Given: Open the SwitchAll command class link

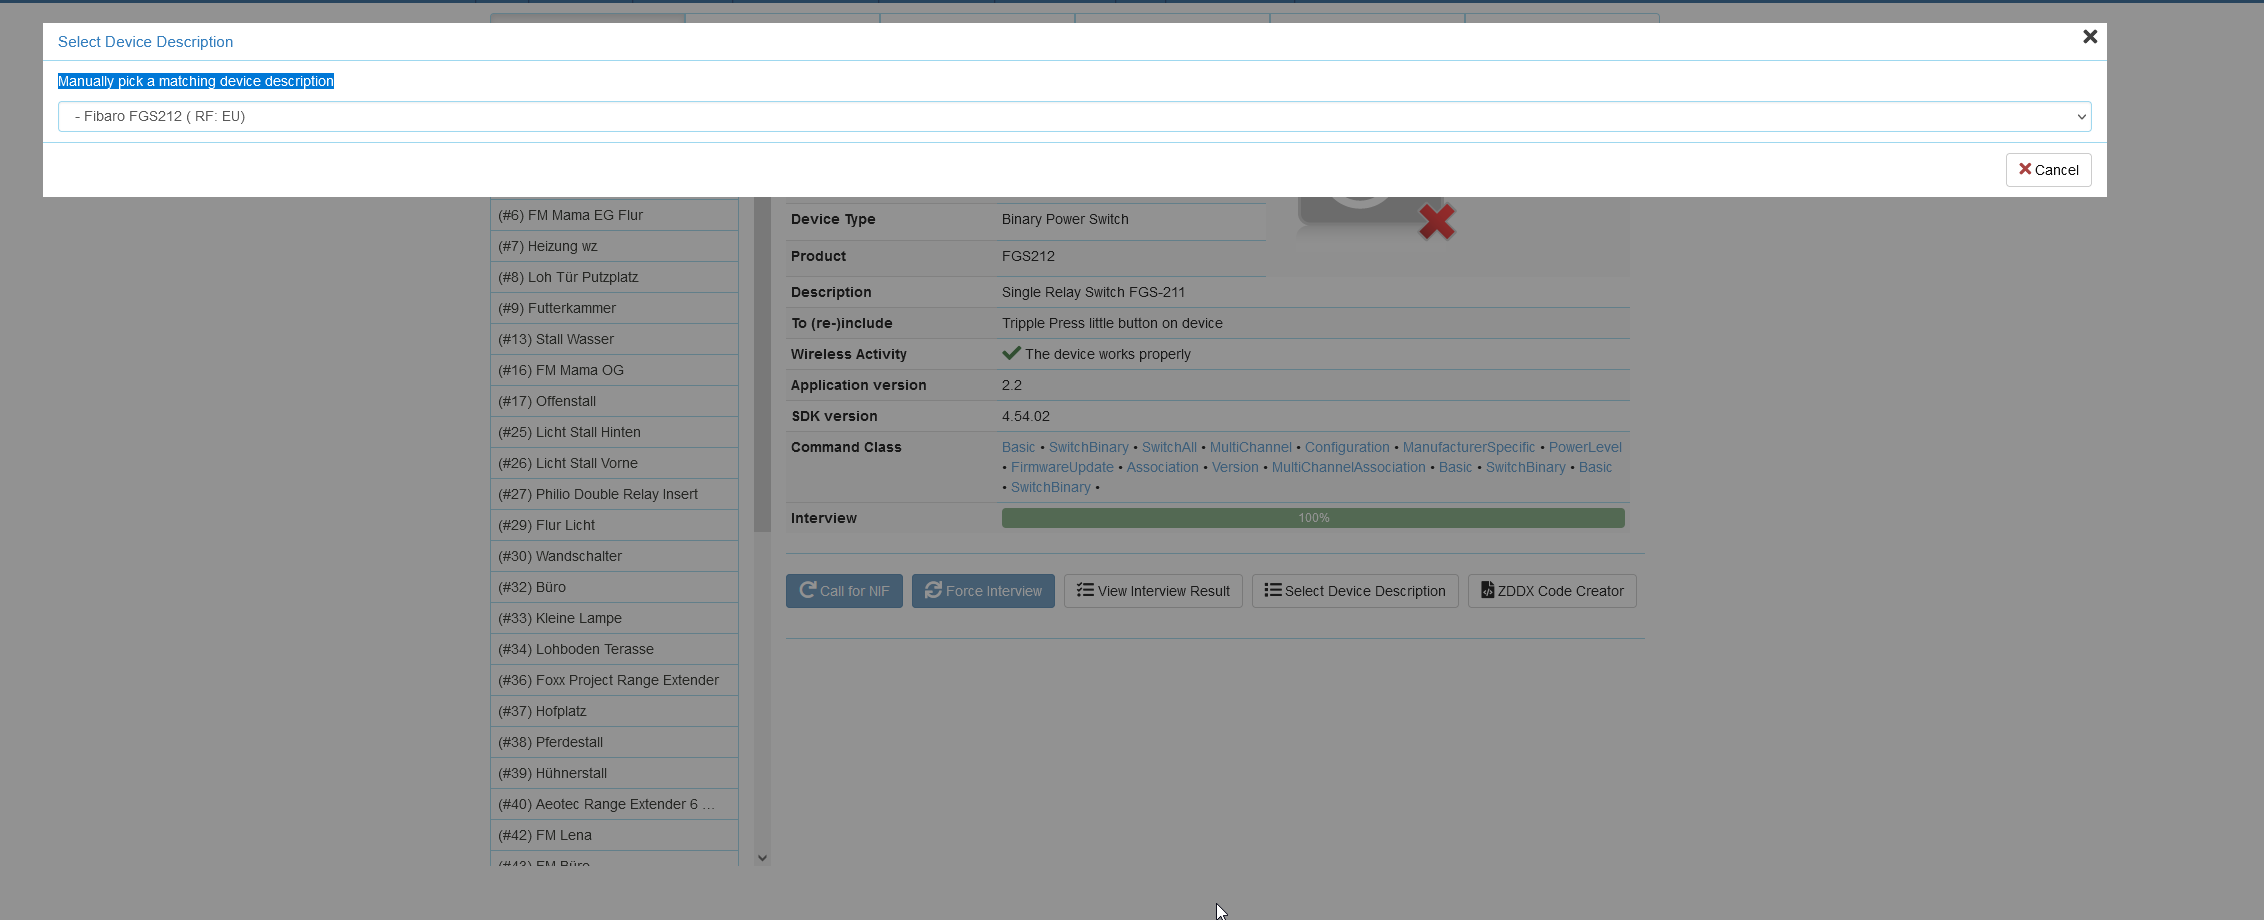Looking at the screenshot, I should click(1169, 447).
